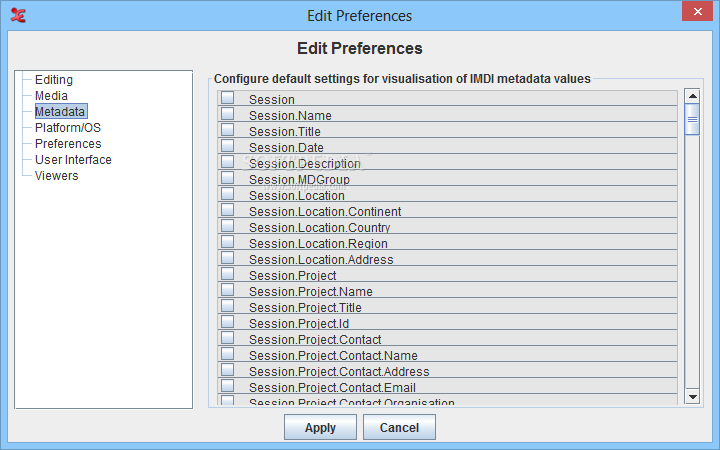Select the Metadata category

[x=60, y=112]
